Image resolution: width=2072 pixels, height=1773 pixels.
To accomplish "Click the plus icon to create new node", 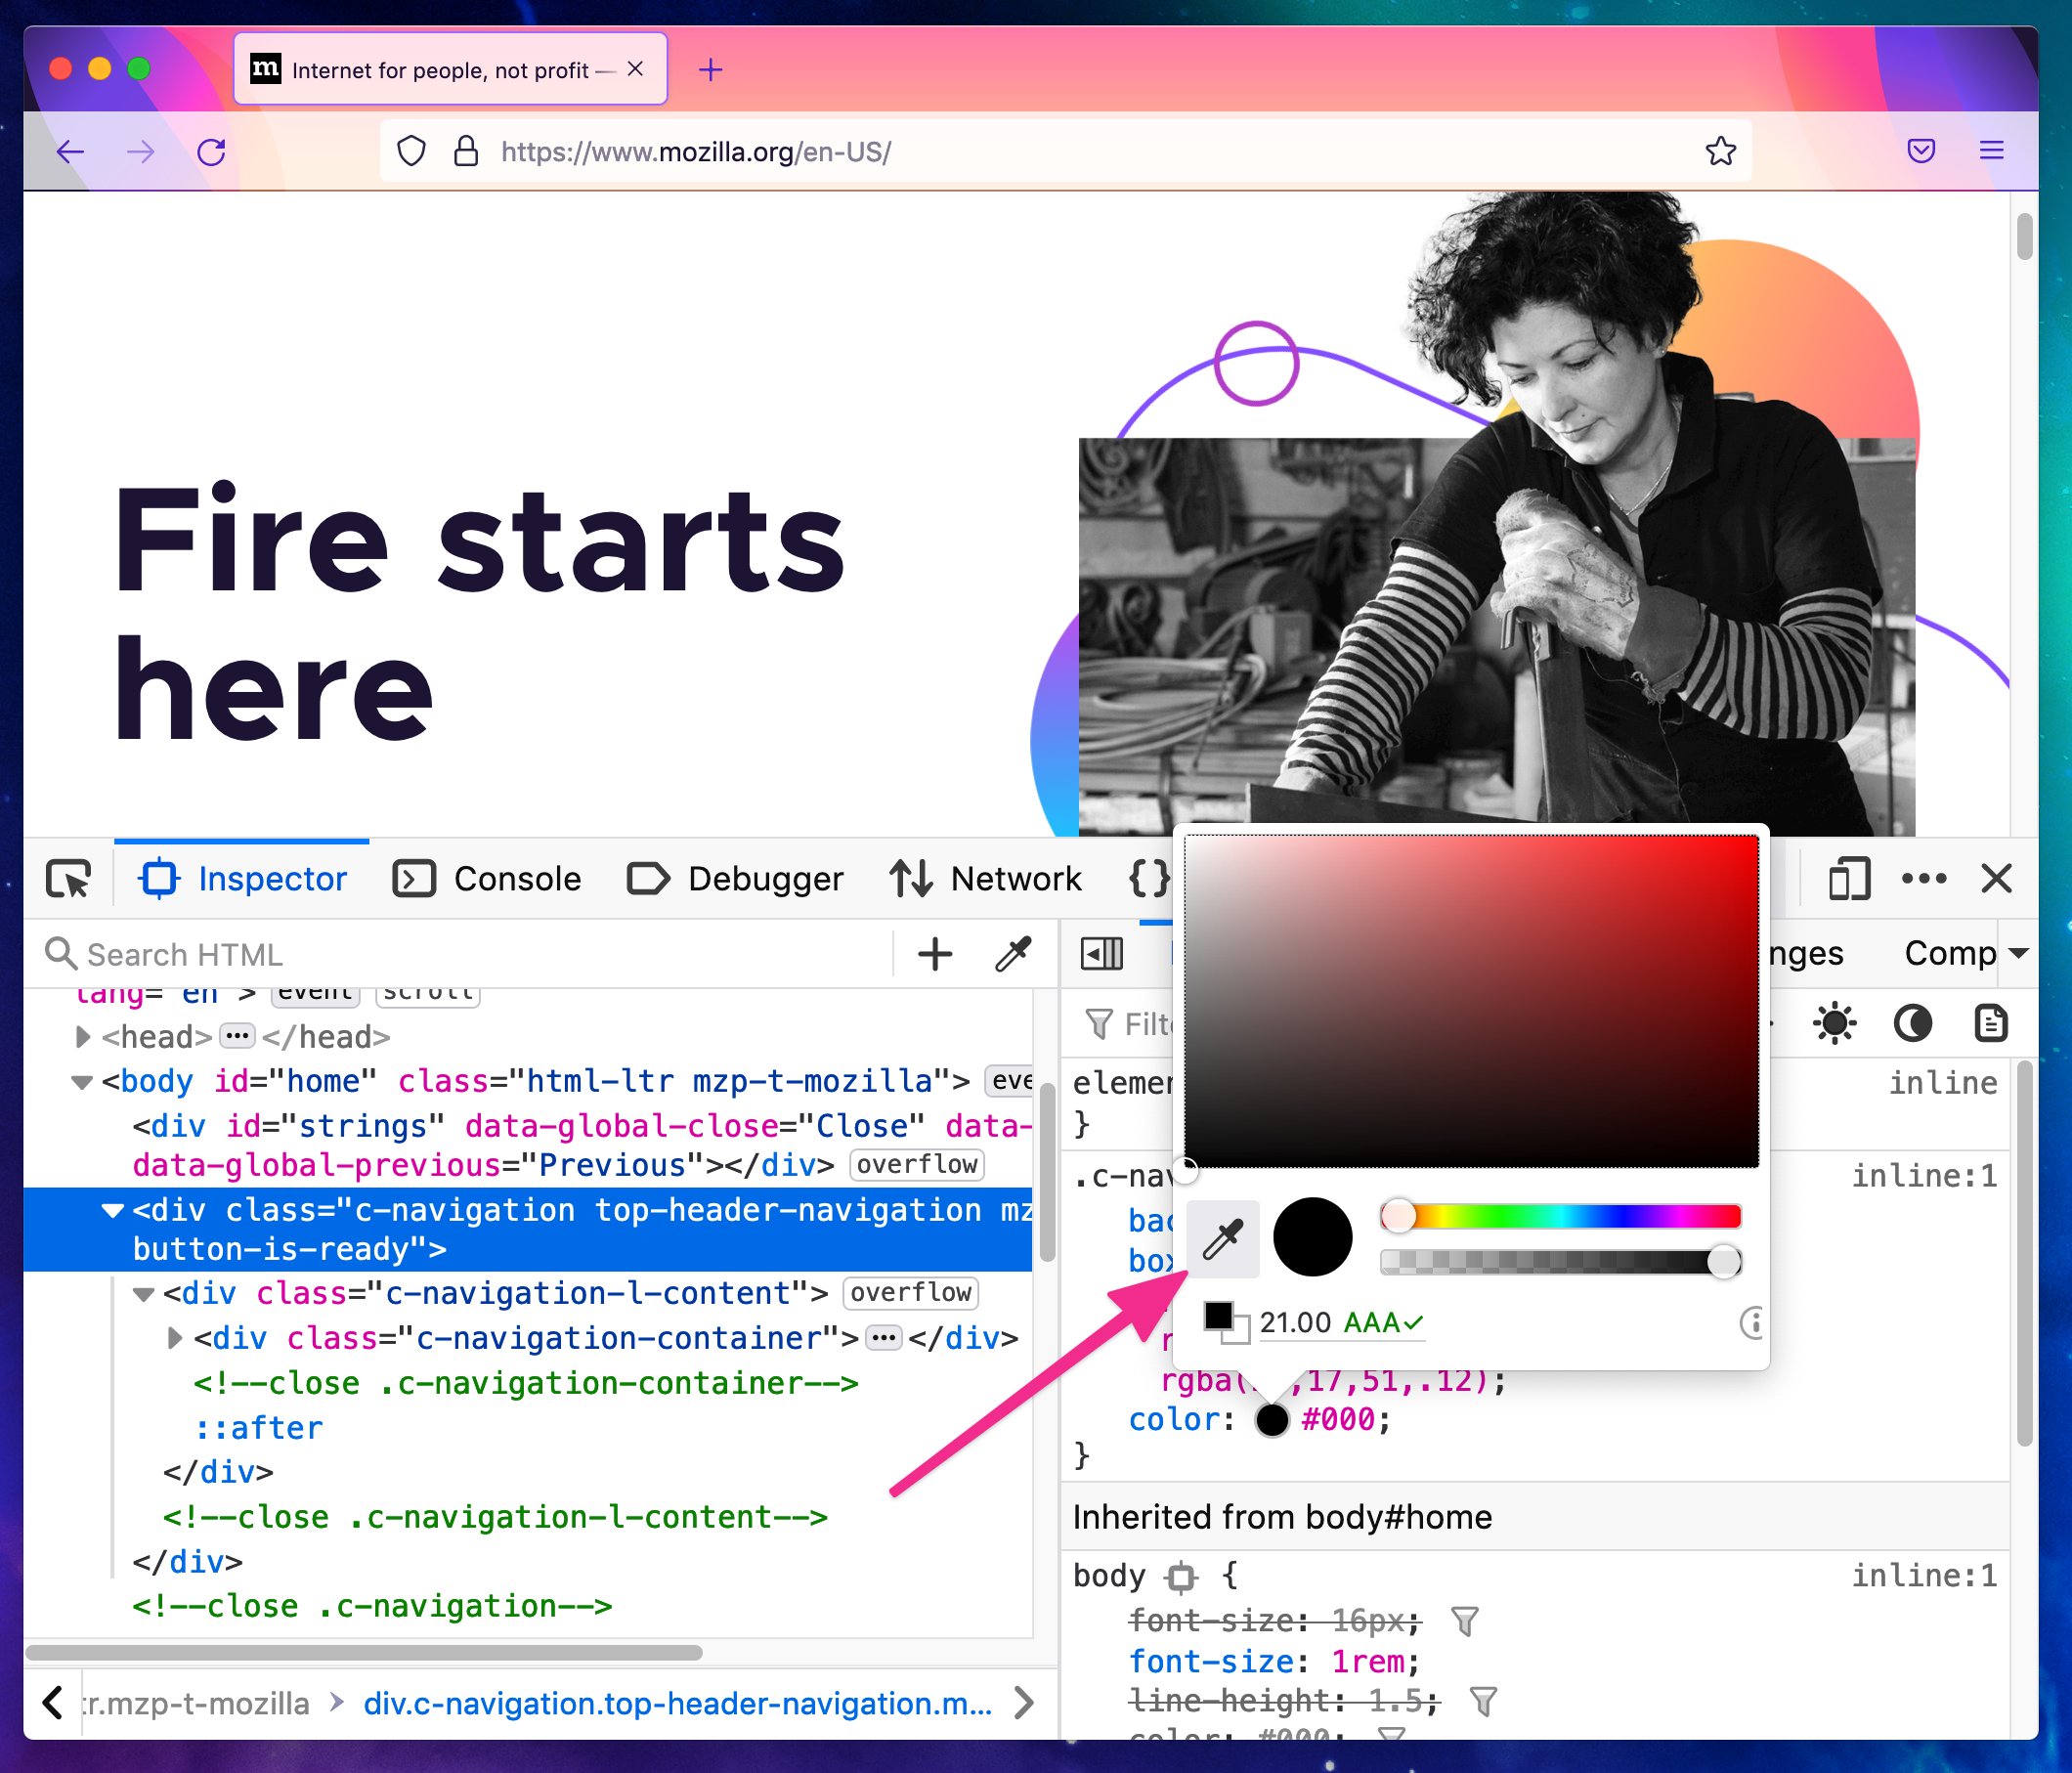I will [935, 954].
